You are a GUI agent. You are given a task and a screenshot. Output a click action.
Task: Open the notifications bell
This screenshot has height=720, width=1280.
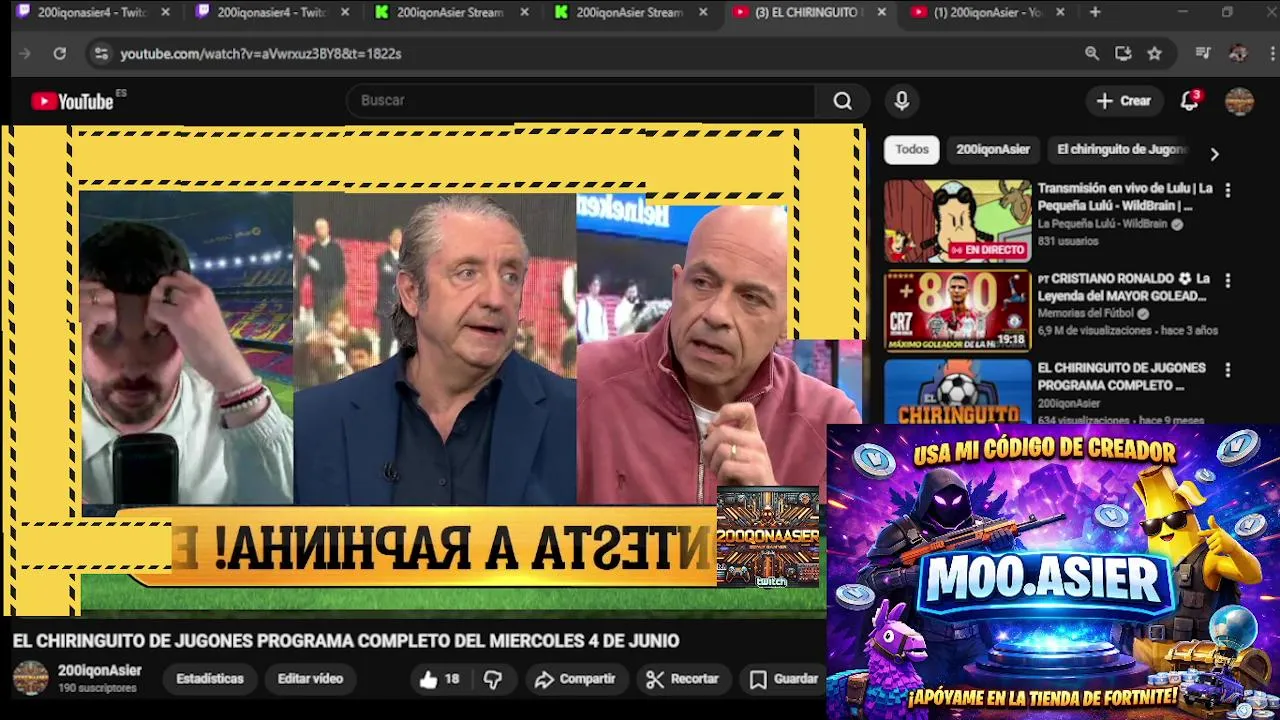tap(1189, 101)
